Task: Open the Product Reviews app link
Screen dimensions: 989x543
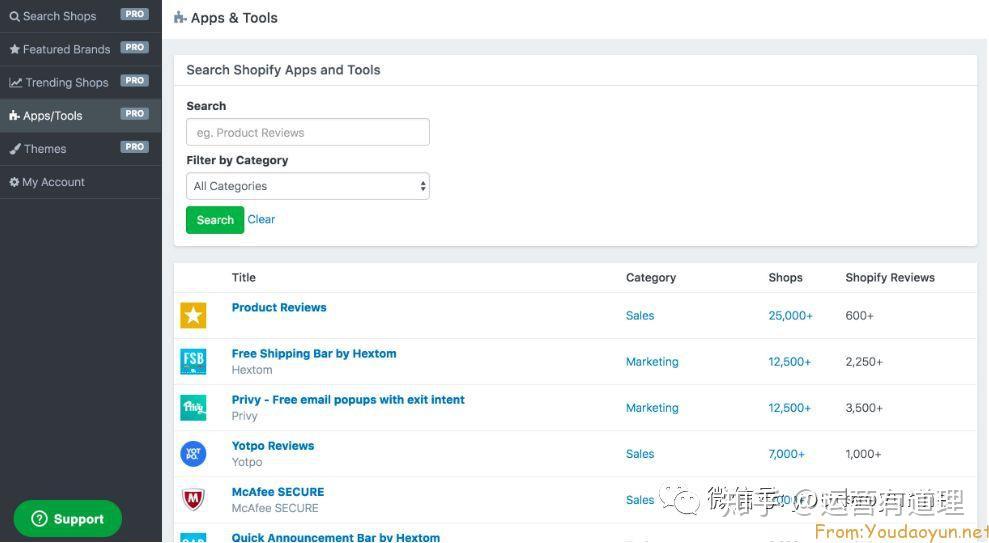Action: [279, 308]
